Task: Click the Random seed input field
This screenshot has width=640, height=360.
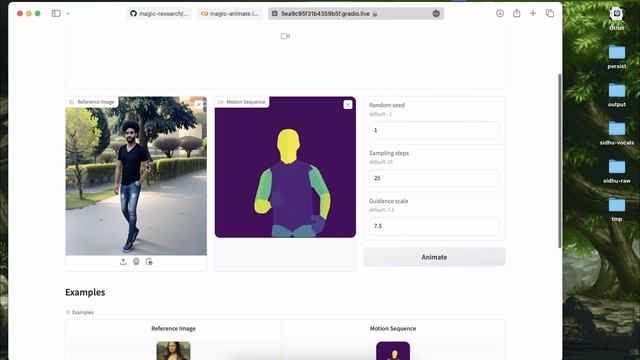Action: coord(434,130)
